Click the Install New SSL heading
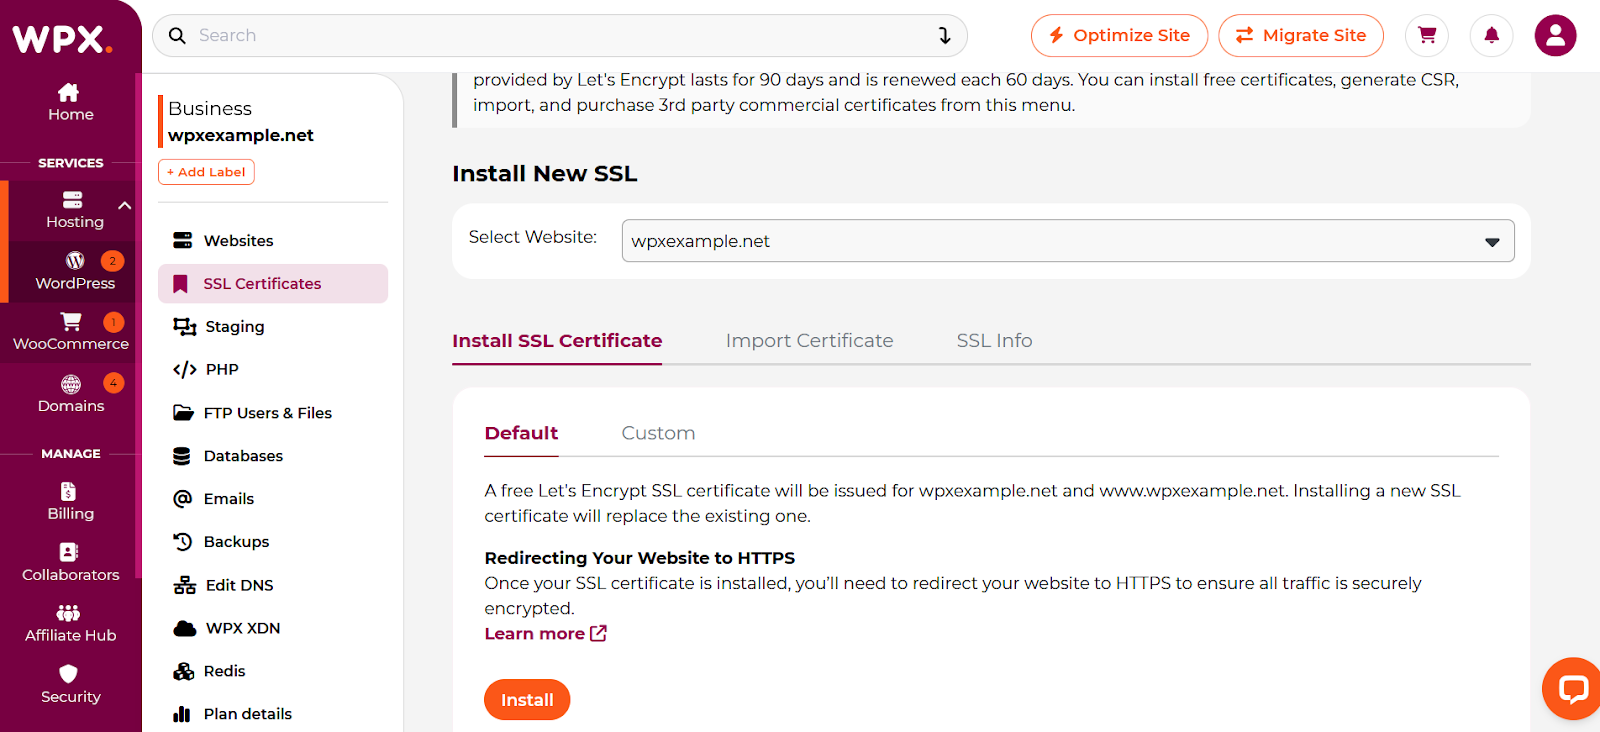The width and height of the screenshot is (1600, 732). (x=544, y=174)
